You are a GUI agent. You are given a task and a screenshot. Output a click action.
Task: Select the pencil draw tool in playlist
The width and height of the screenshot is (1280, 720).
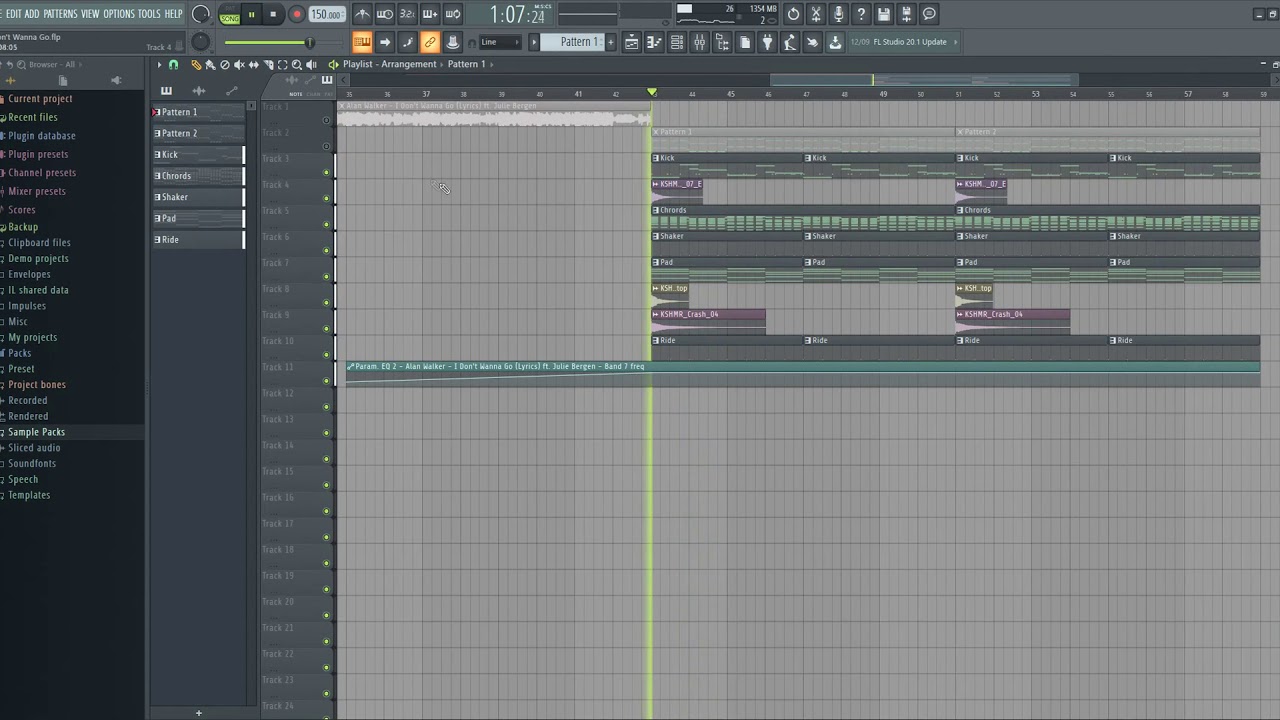click(196, 64)
